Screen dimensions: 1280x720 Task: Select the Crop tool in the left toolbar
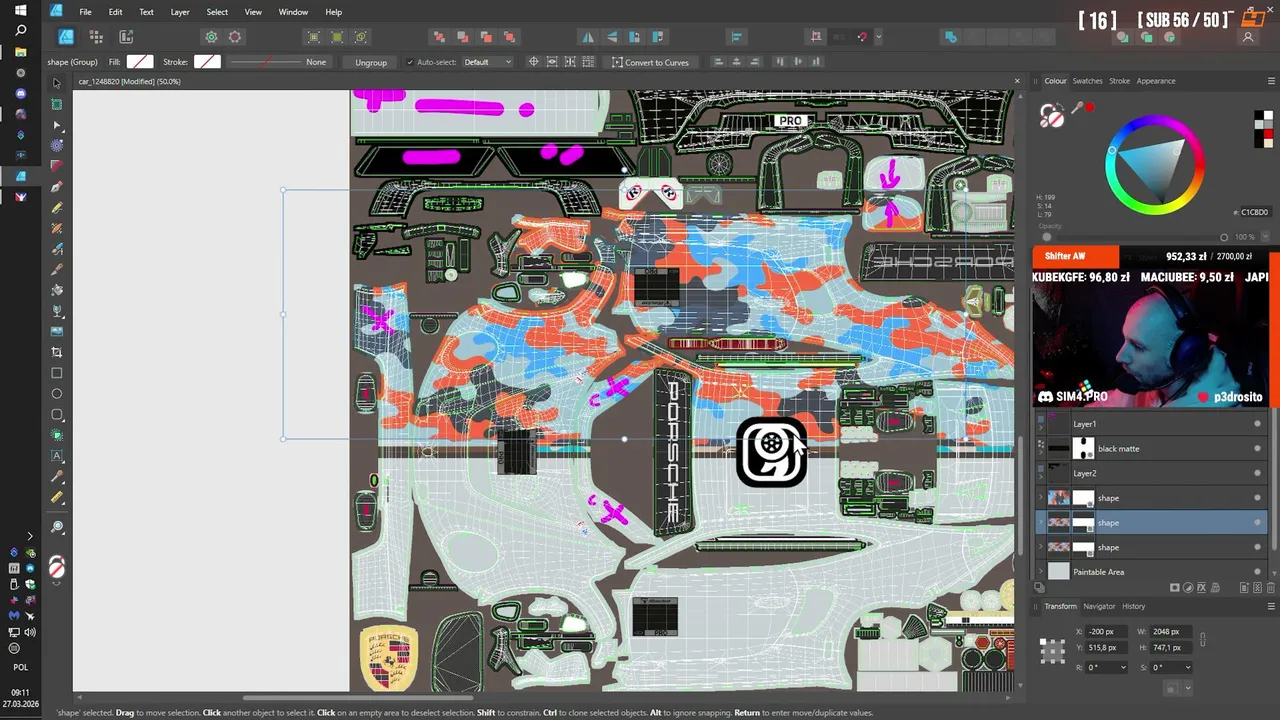57,352
